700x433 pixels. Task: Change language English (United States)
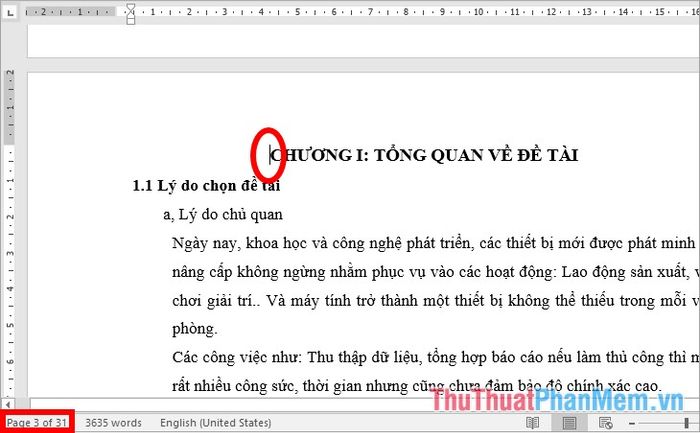(x=216, y=423)
